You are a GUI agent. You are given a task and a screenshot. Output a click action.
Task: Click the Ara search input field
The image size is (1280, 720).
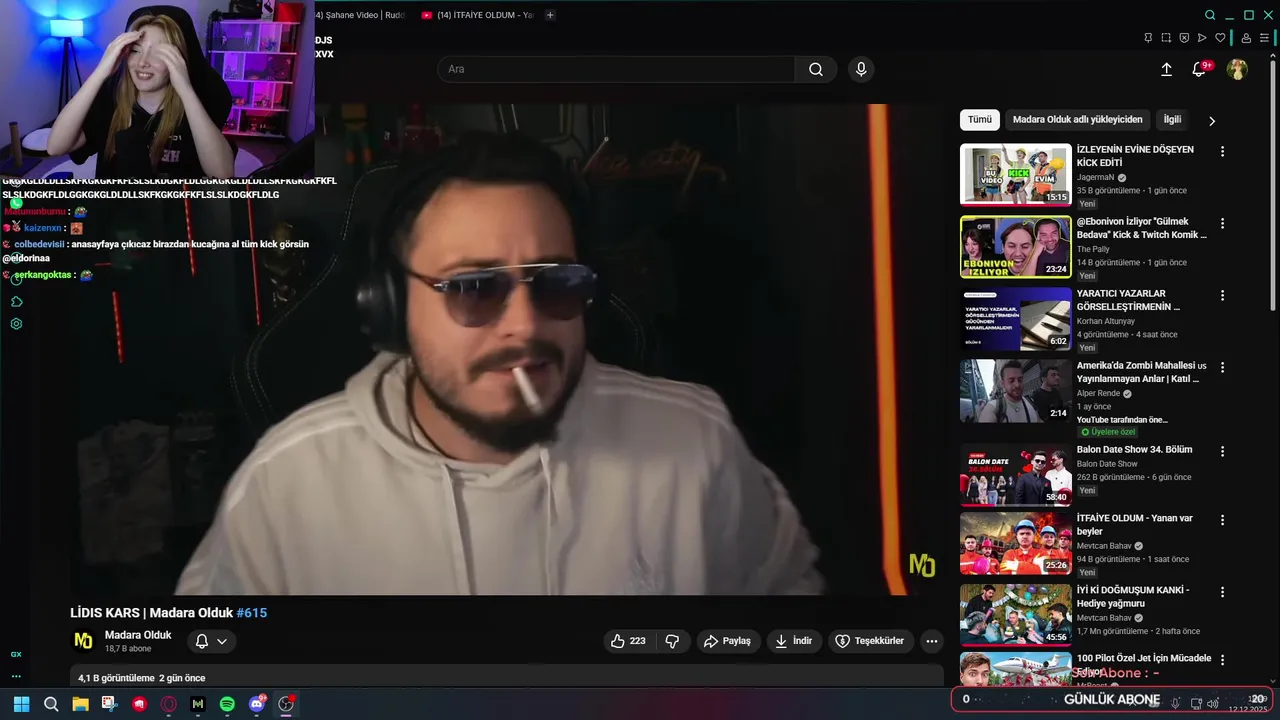click(x=616, y=69)
